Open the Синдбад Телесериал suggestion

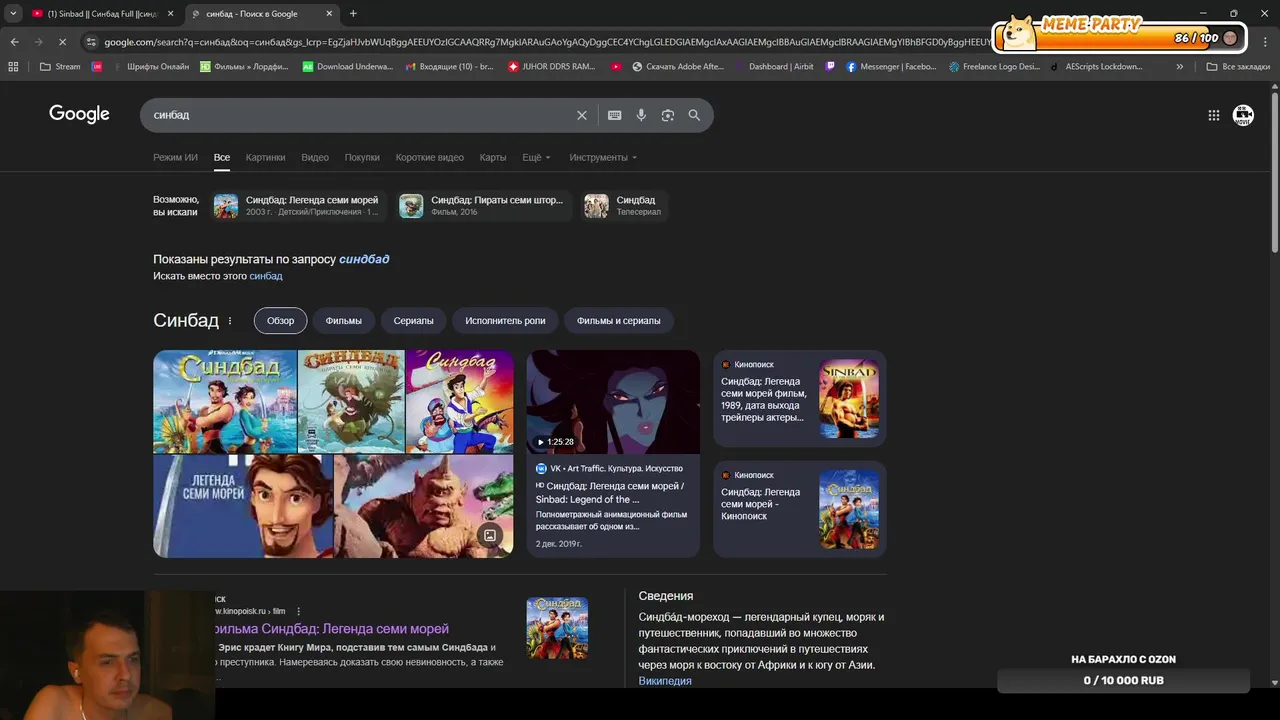(x=624, y=206)
